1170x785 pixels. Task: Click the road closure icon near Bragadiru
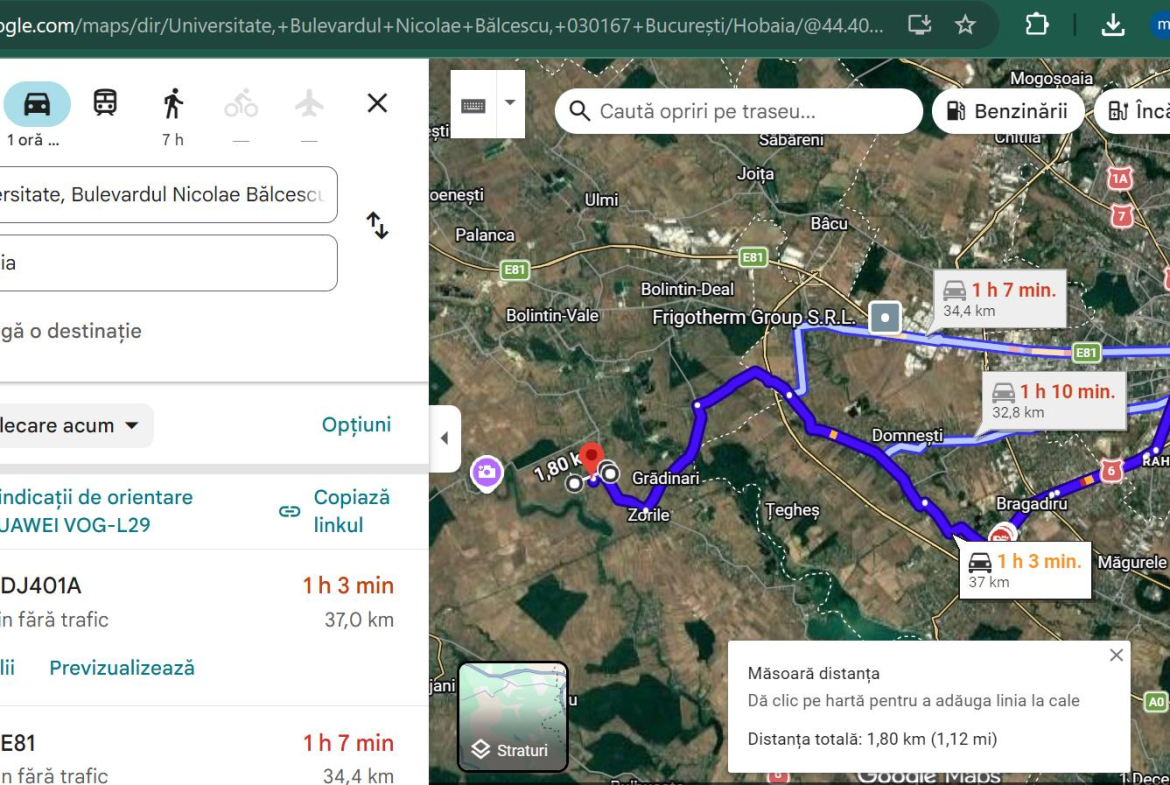1001,535
